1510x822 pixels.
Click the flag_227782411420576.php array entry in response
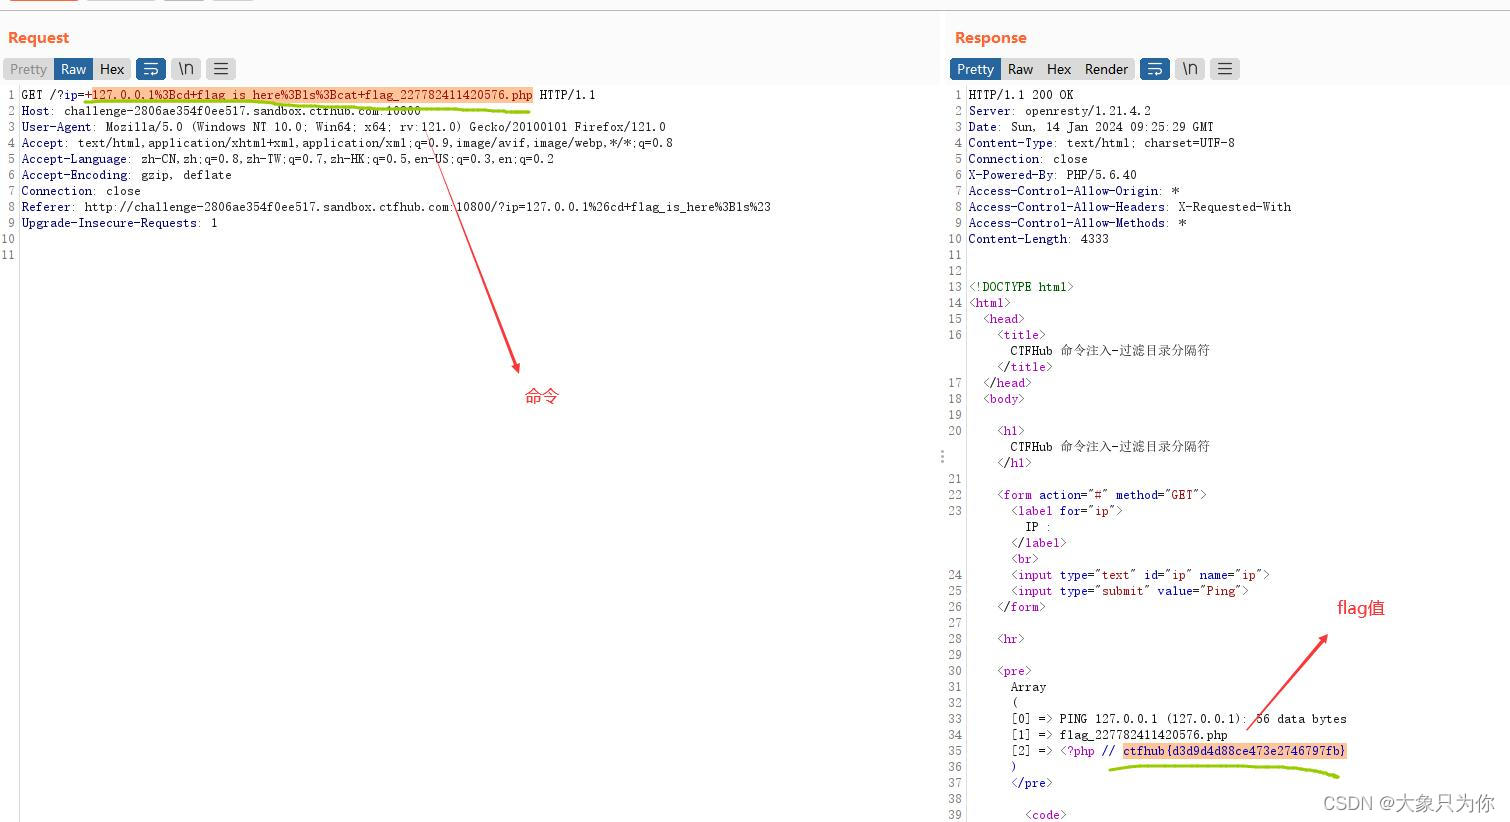pyautogui.click(x=1119, y=735)
